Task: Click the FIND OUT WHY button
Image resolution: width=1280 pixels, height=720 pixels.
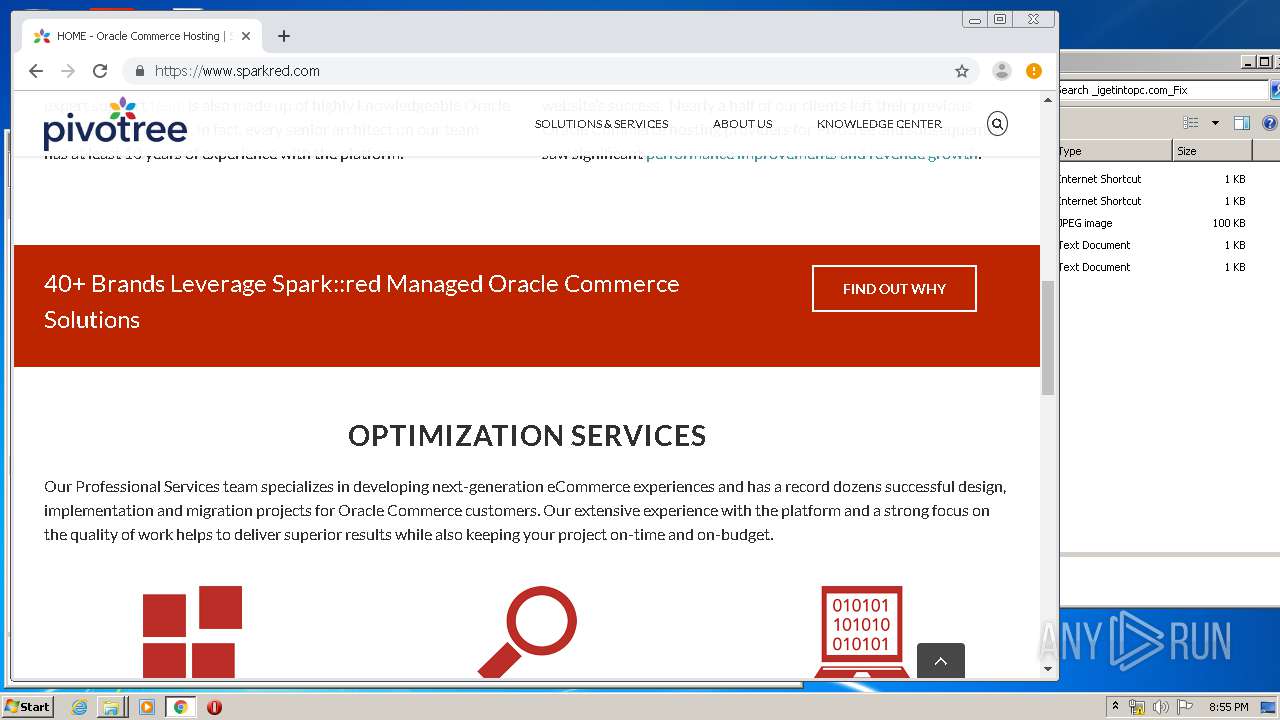Action: tap(894, 288)
